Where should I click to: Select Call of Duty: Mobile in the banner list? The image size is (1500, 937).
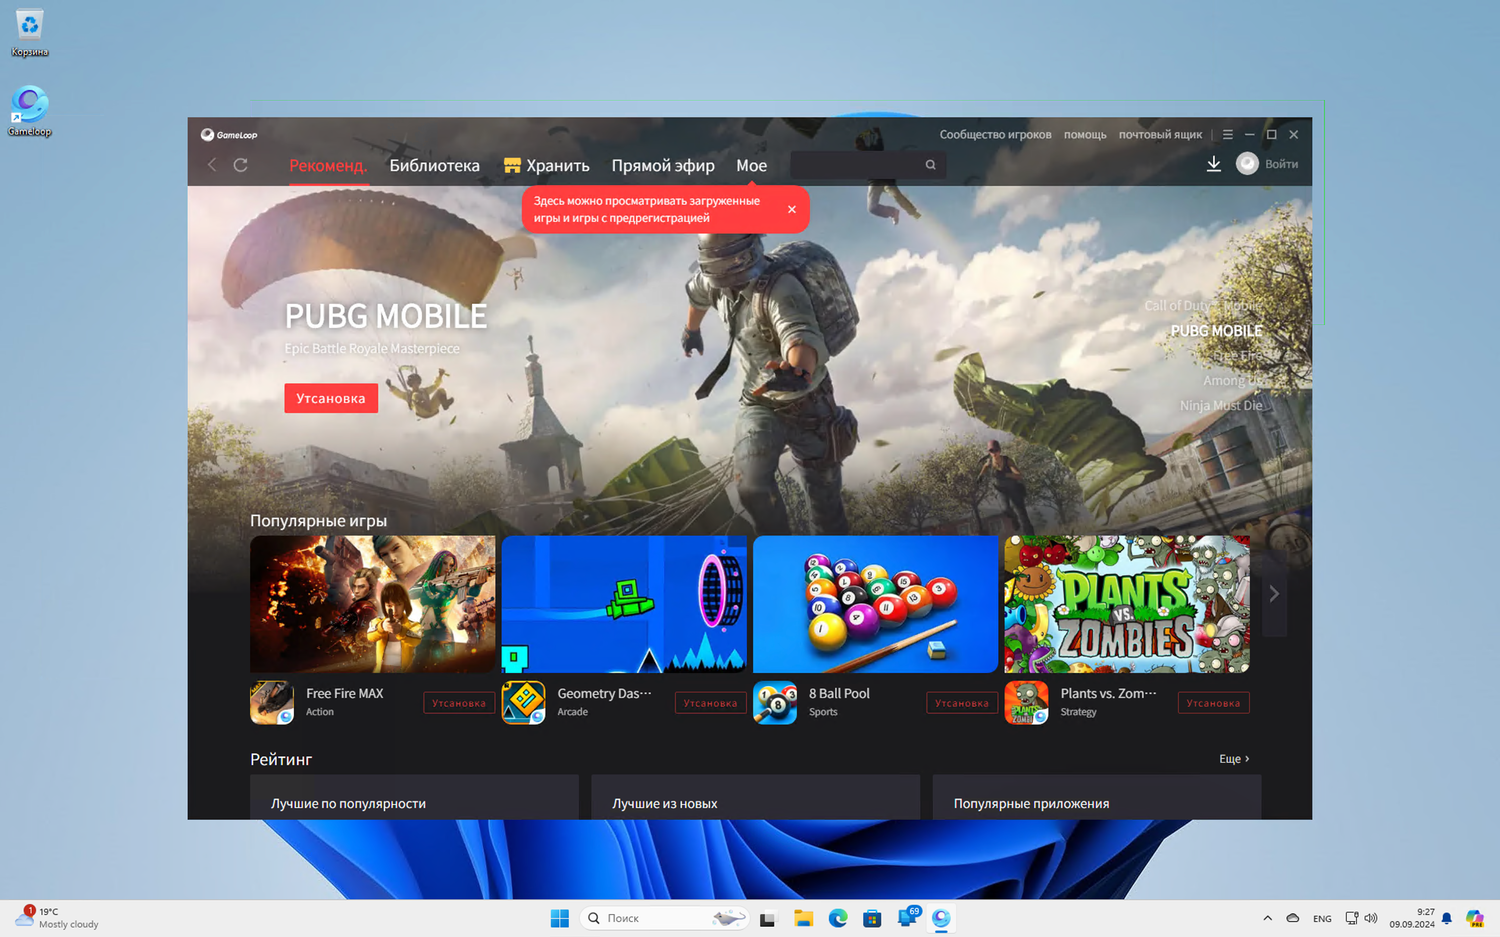point(1203,306)
